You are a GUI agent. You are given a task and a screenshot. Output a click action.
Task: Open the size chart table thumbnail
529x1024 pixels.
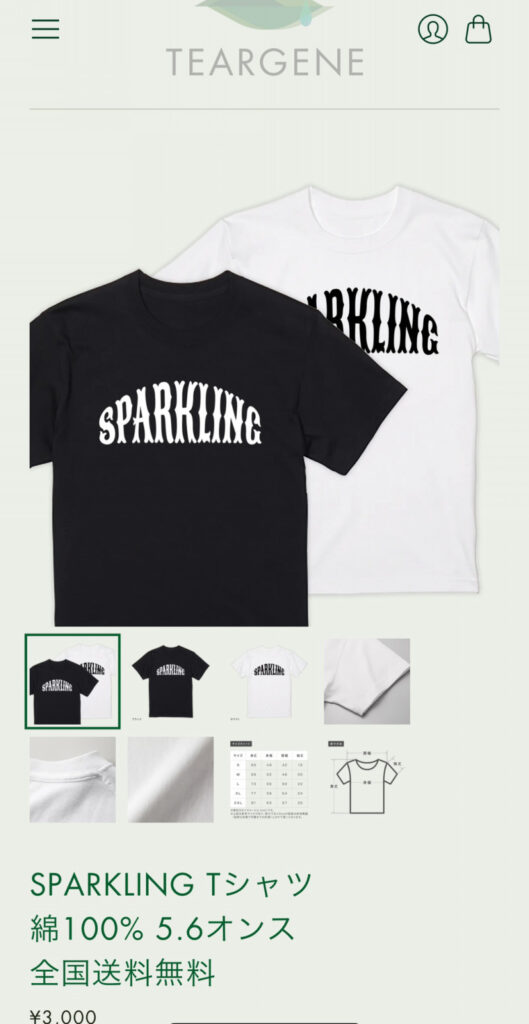(269, 780)
